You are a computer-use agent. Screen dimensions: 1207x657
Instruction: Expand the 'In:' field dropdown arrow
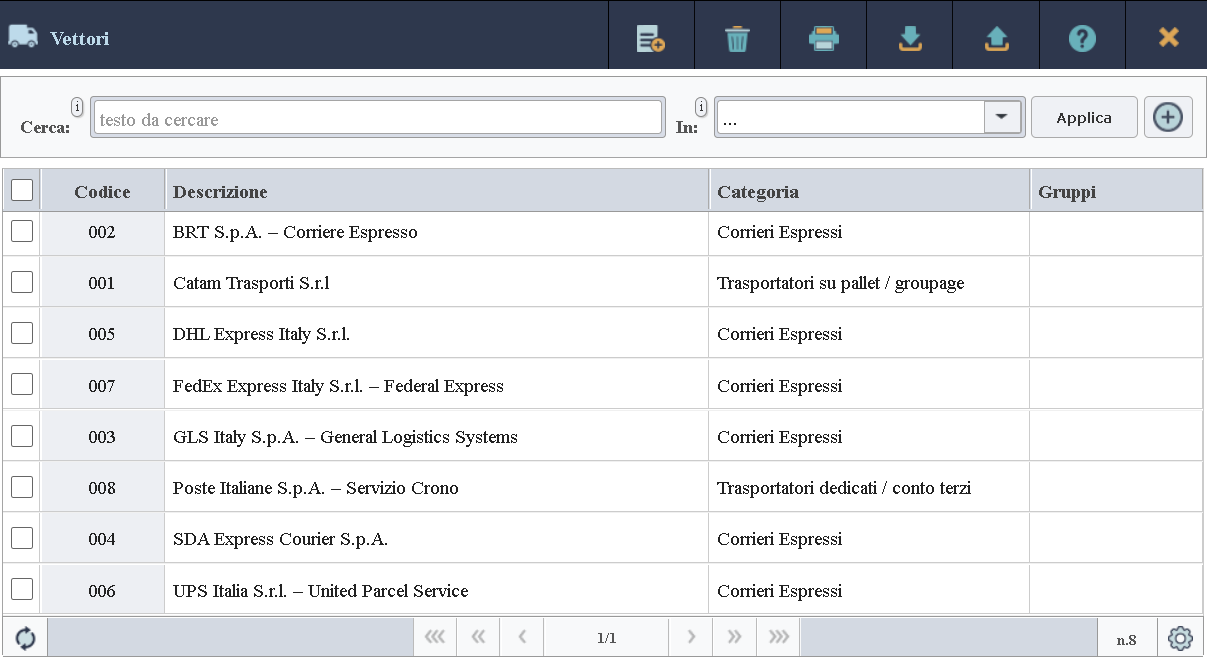[x=1002, y=117]
